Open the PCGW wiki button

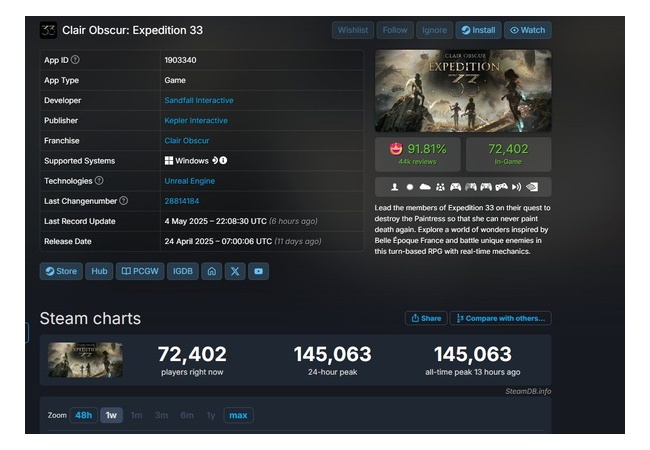[x=140, y=271]
